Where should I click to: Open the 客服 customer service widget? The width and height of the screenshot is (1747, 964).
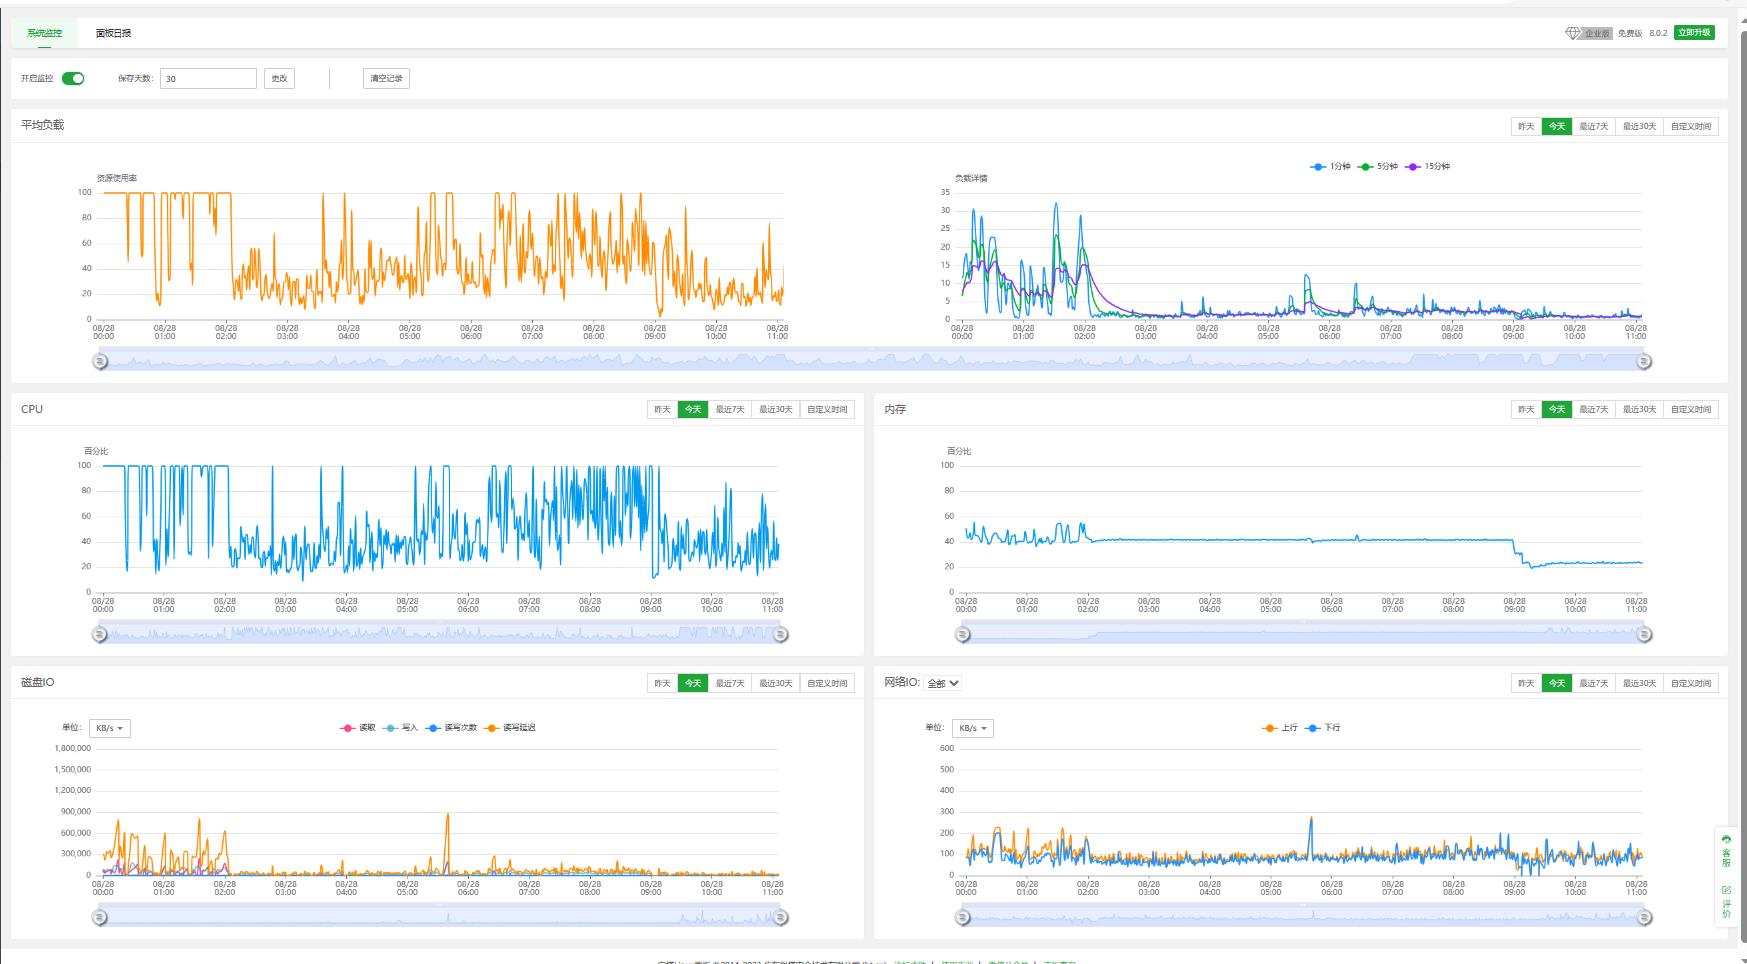(1726, 851)
